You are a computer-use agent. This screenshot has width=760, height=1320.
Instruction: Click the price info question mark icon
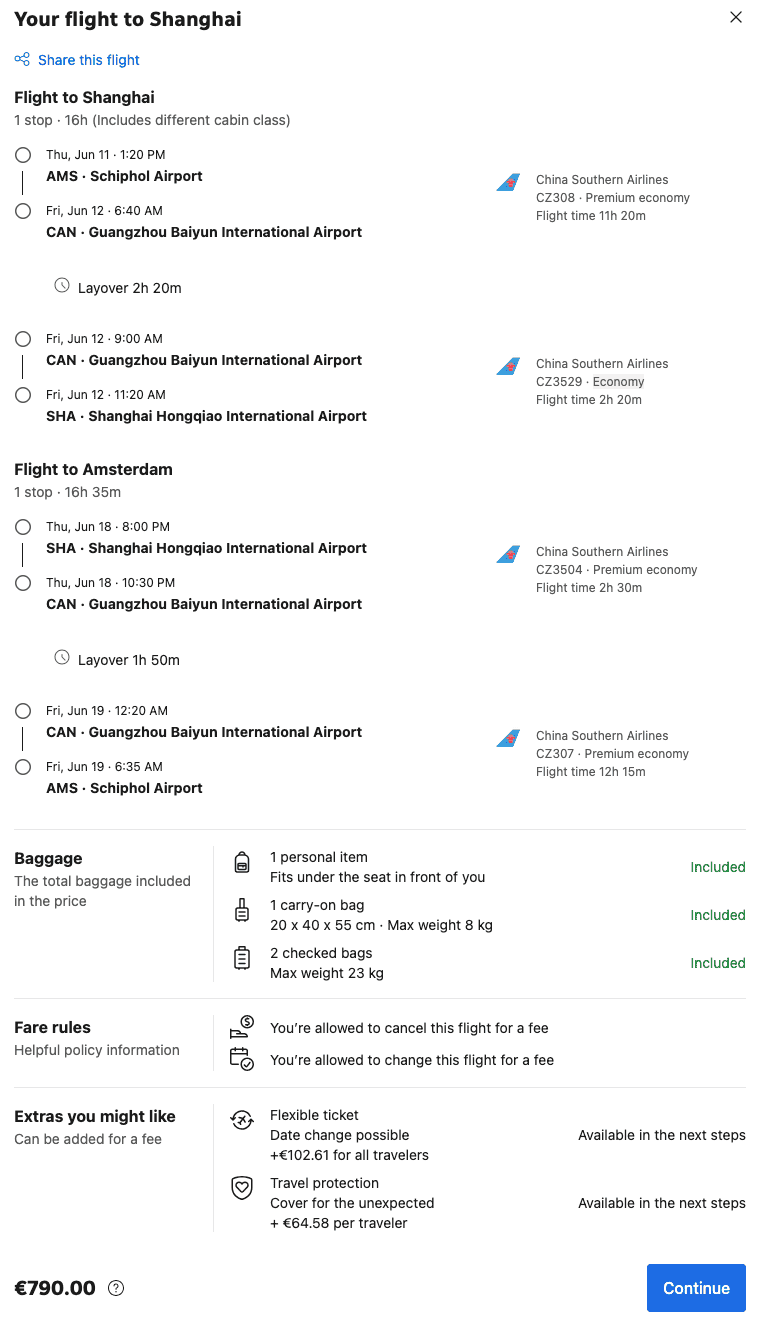(x=116, y=1288)
